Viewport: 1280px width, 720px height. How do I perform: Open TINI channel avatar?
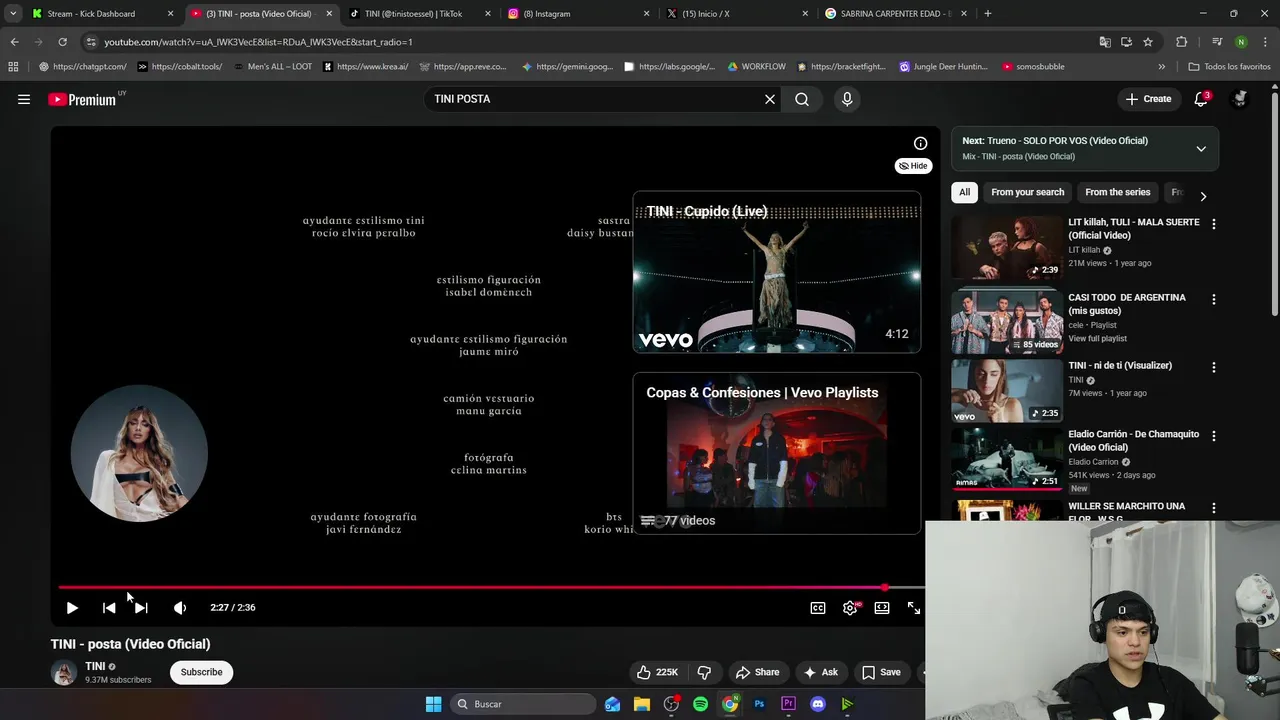click(x=64, y=672)
